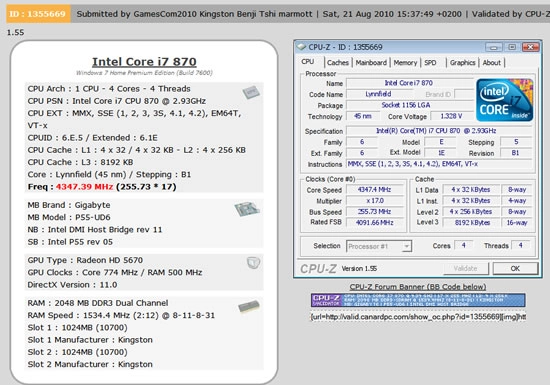550x385 pixels.
Task: Click the CPUID : 6.E.5 line
Action: [x=93, y=138]
